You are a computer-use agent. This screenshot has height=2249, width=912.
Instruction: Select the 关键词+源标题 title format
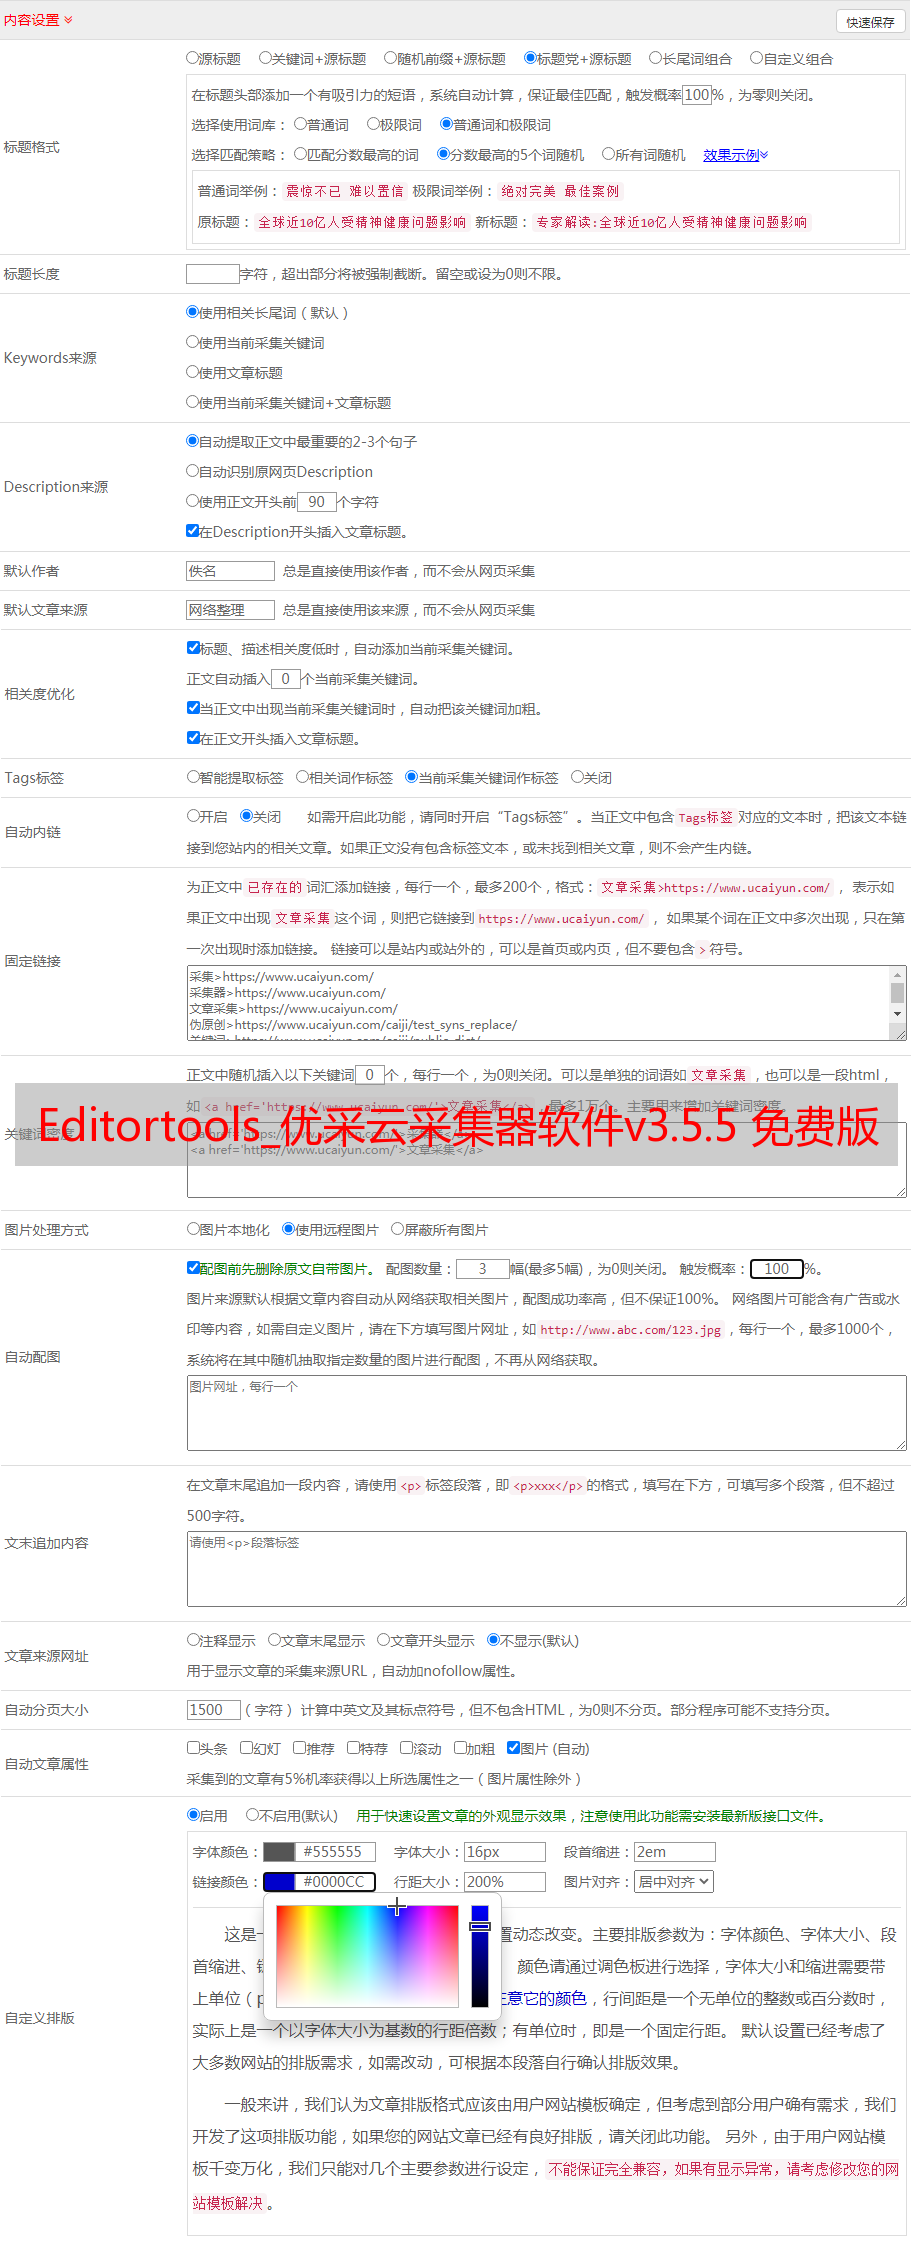pos(265,59)
